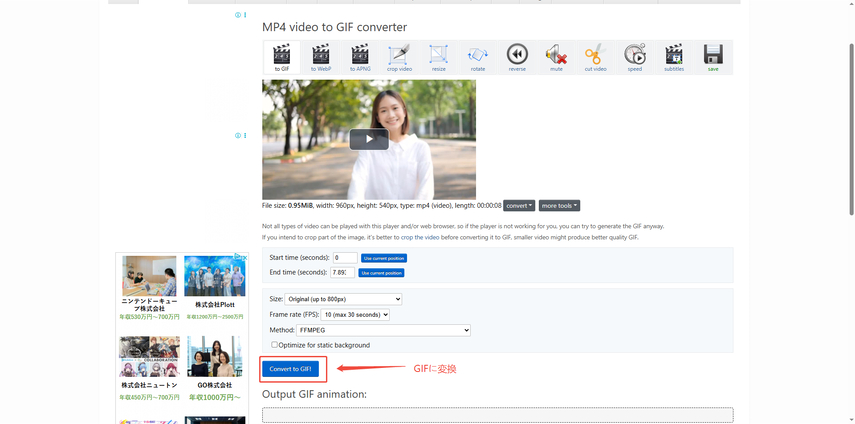Open the 'to WebP' converter tool
Image resolution: width=855 pixels, height=424 pixels.
(x=321, y=57)
